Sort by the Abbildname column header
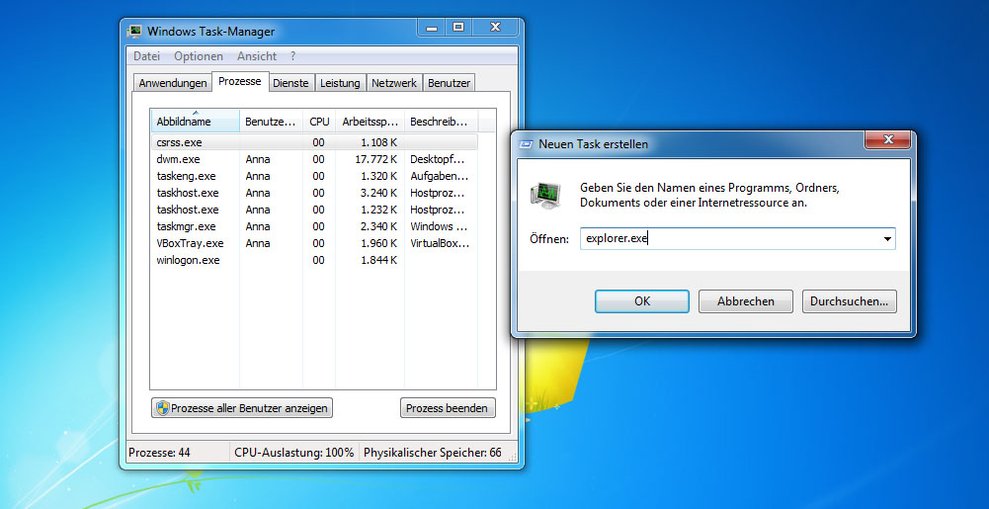989x509 pixels. pos(195,121)
